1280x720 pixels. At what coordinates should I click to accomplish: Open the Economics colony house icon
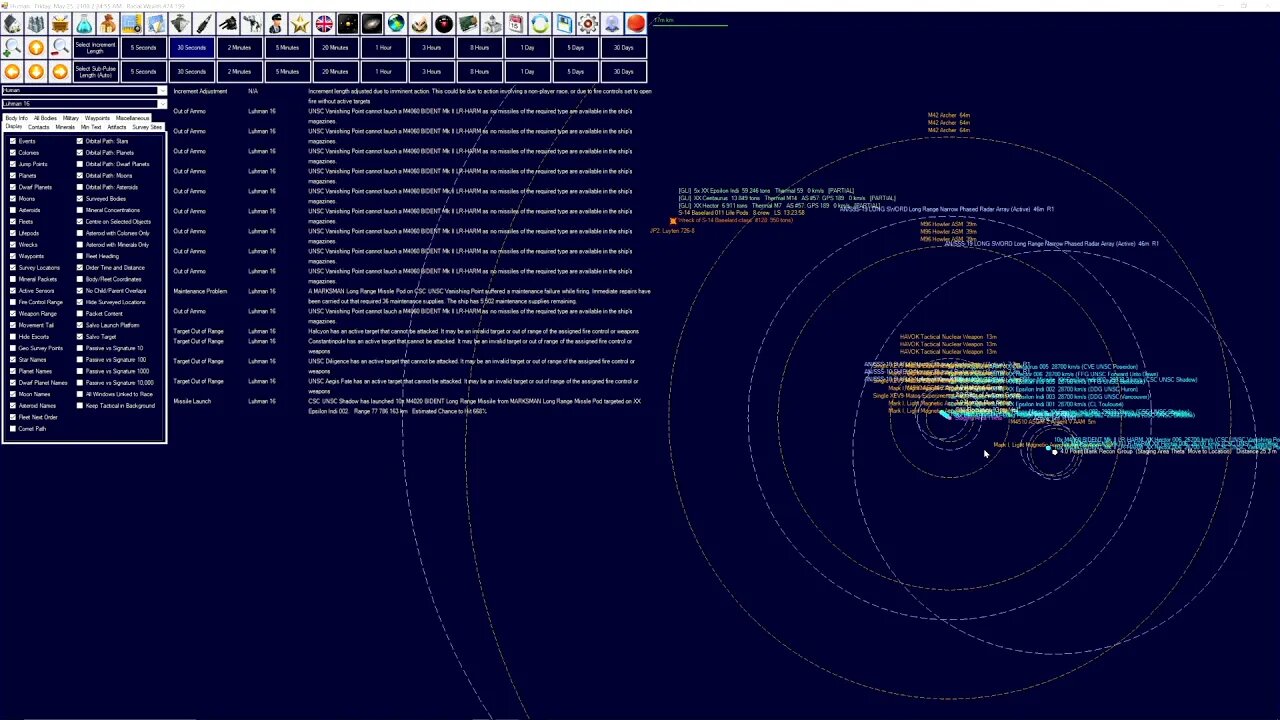click(x=12, y=23)
